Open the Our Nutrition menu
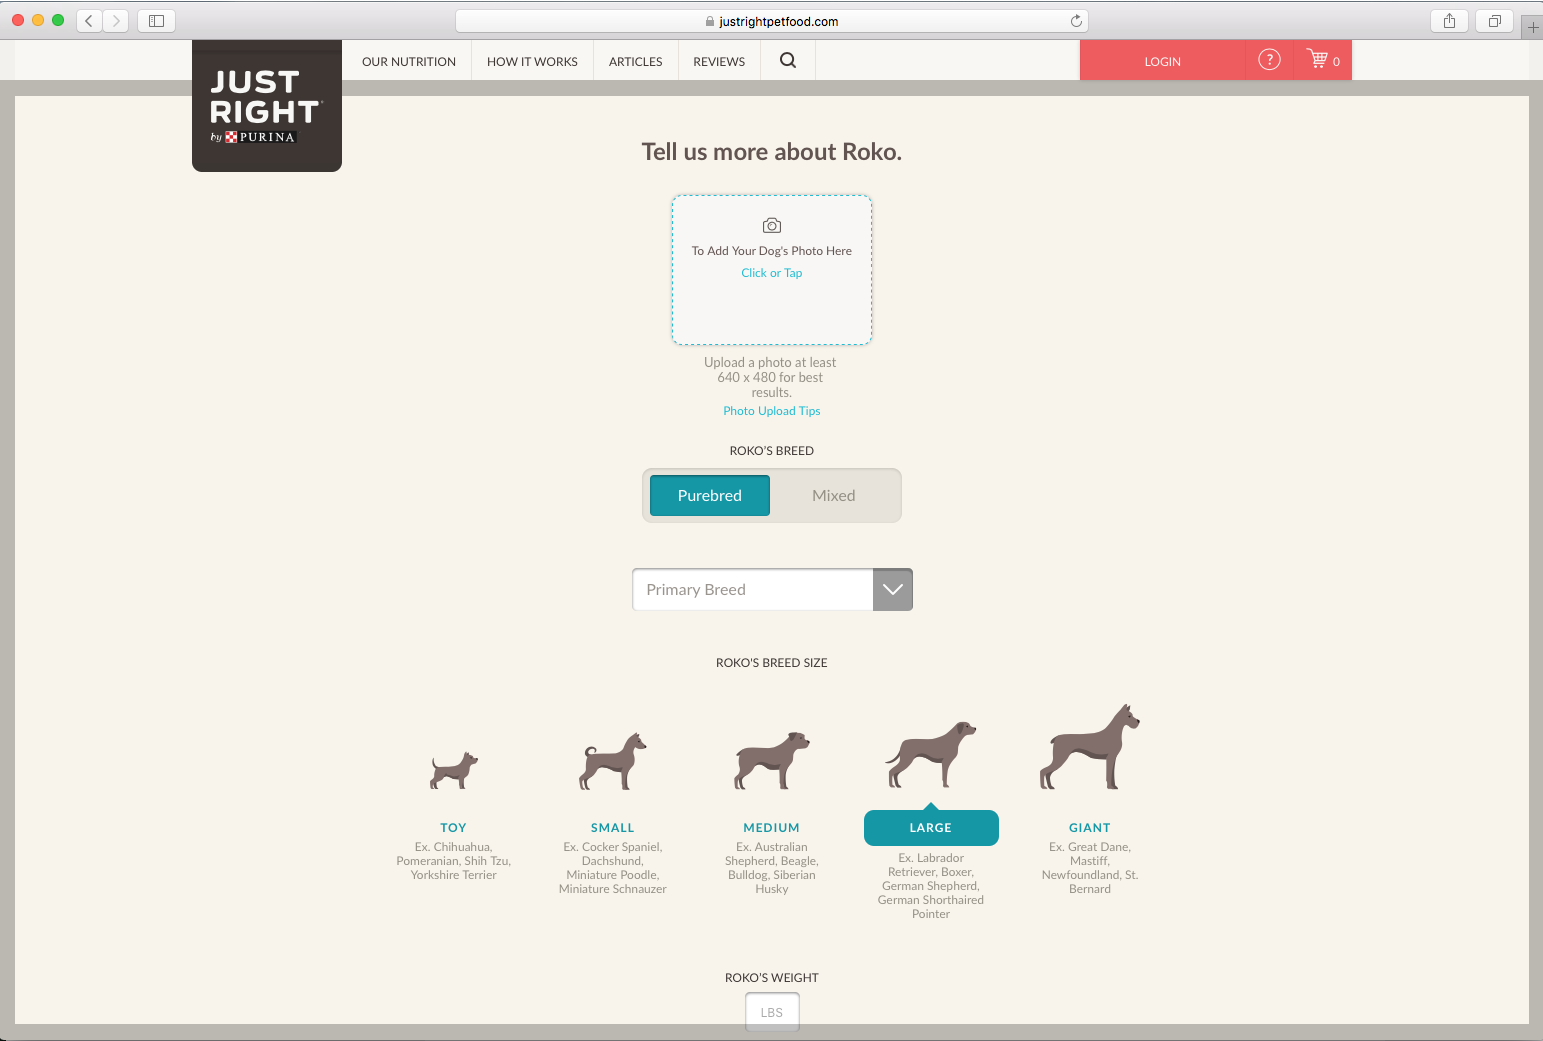Screen dimensions: 1543x1041 tap(409, 61)
